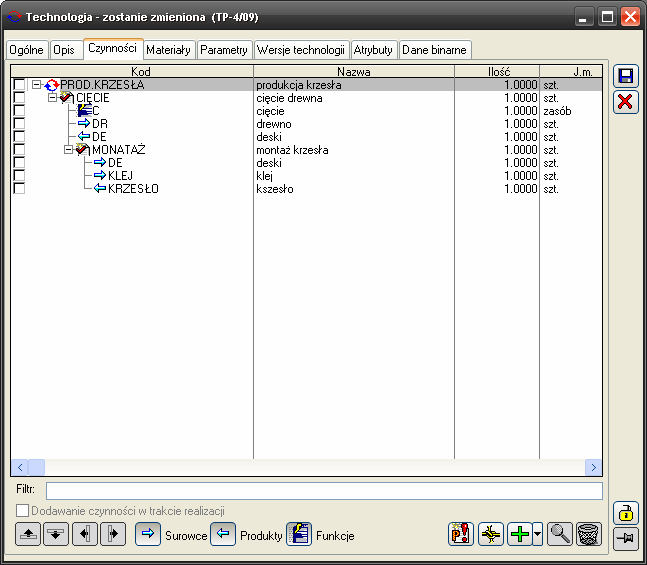Click the horizontal scrollbar right arrow
Screen dimensions: 647x565
[x=593, y=468]
